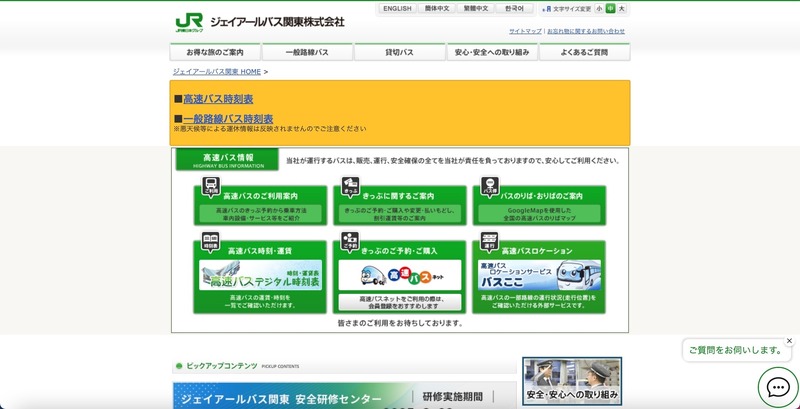Click 会員登録をおすすめします button
The width and height of the screenshot is (800, 409).
[x=399, y=302]
